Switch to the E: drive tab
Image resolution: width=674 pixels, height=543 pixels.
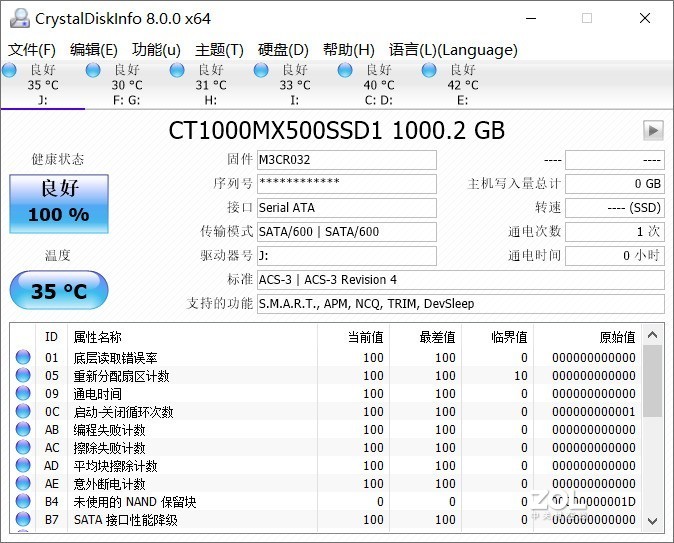tap(463, 85)
